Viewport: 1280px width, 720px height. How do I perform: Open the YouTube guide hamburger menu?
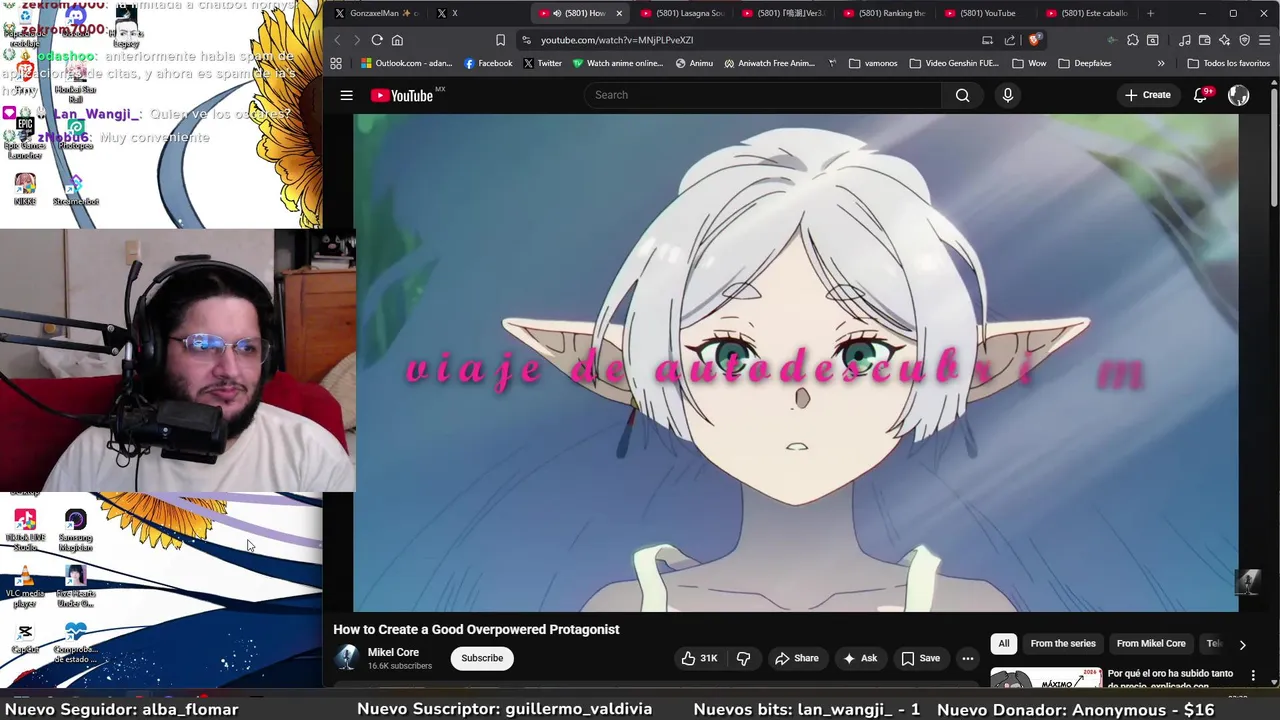346,95
